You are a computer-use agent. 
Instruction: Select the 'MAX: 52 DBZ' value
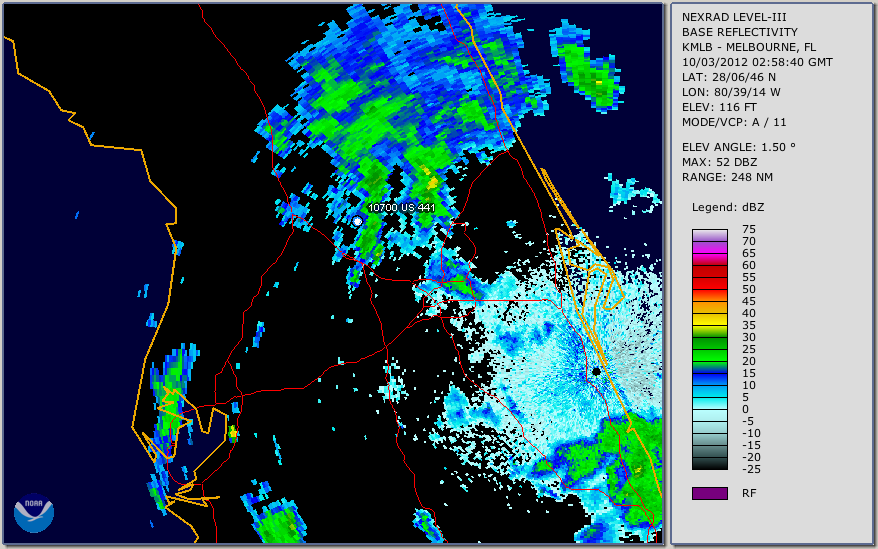(x=720, y=162)
